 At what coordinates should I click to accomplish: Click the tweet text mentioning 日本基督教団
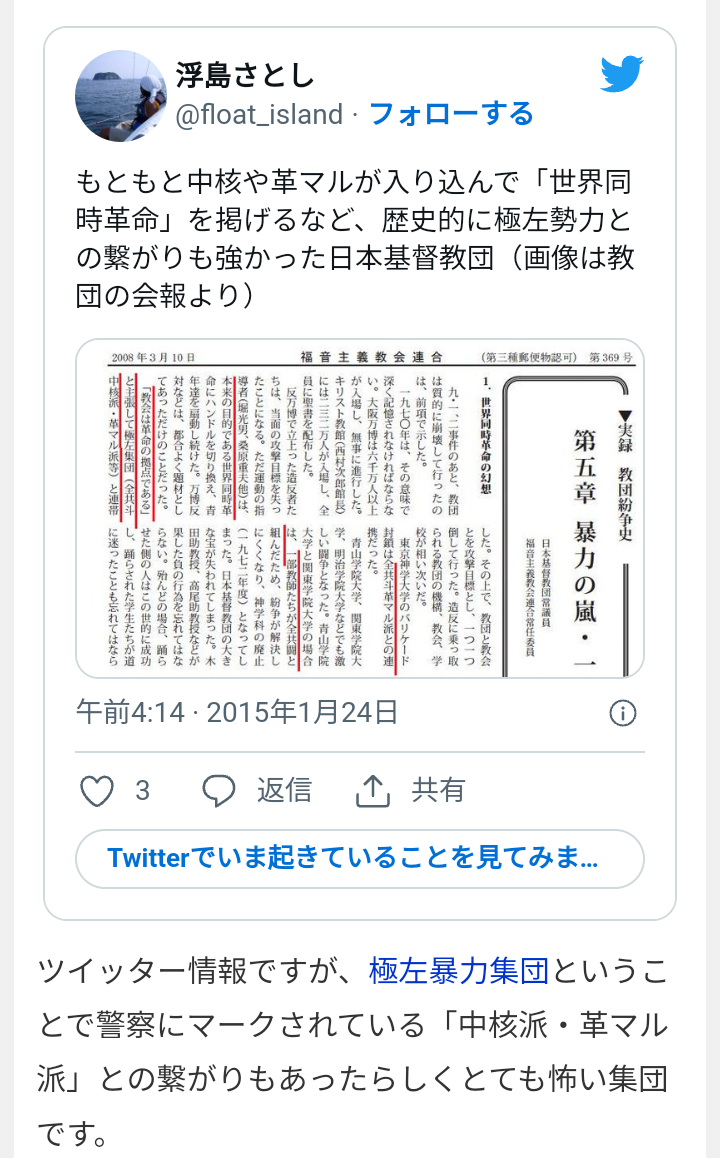354,239
